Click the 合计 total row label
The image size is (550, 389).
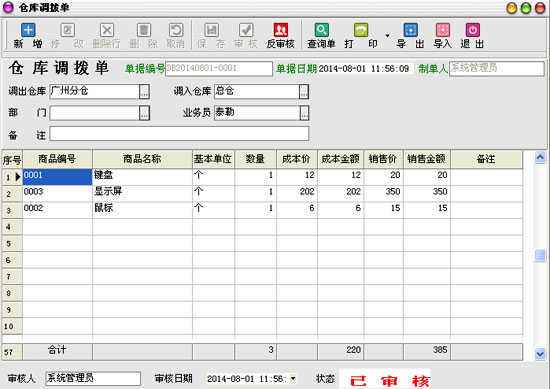(57, 351)
